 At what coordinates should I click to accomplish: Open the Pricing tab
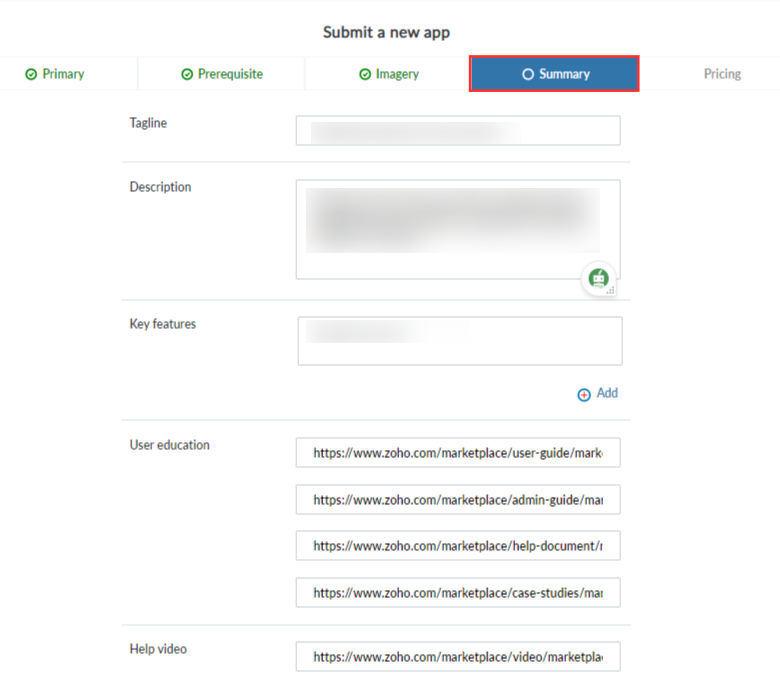(721, 74)
